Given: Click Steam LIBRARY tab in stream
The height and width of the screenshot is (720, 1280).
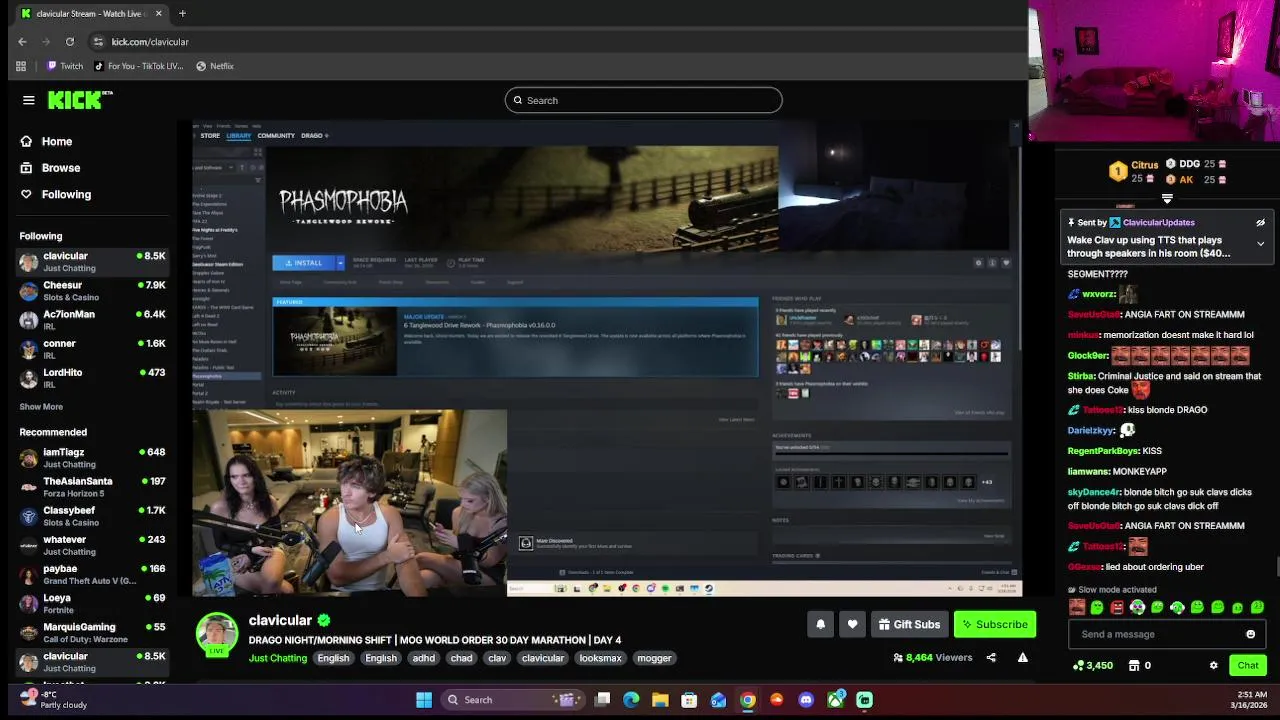Looking at the screenshot, I should click(238, 135).
